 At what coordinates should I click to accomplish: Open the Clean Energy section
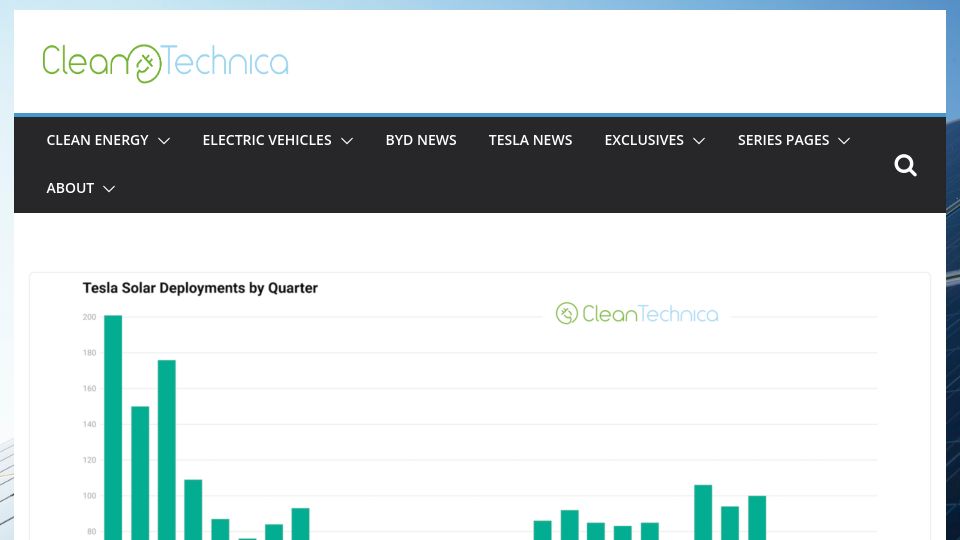pos(97,140)
